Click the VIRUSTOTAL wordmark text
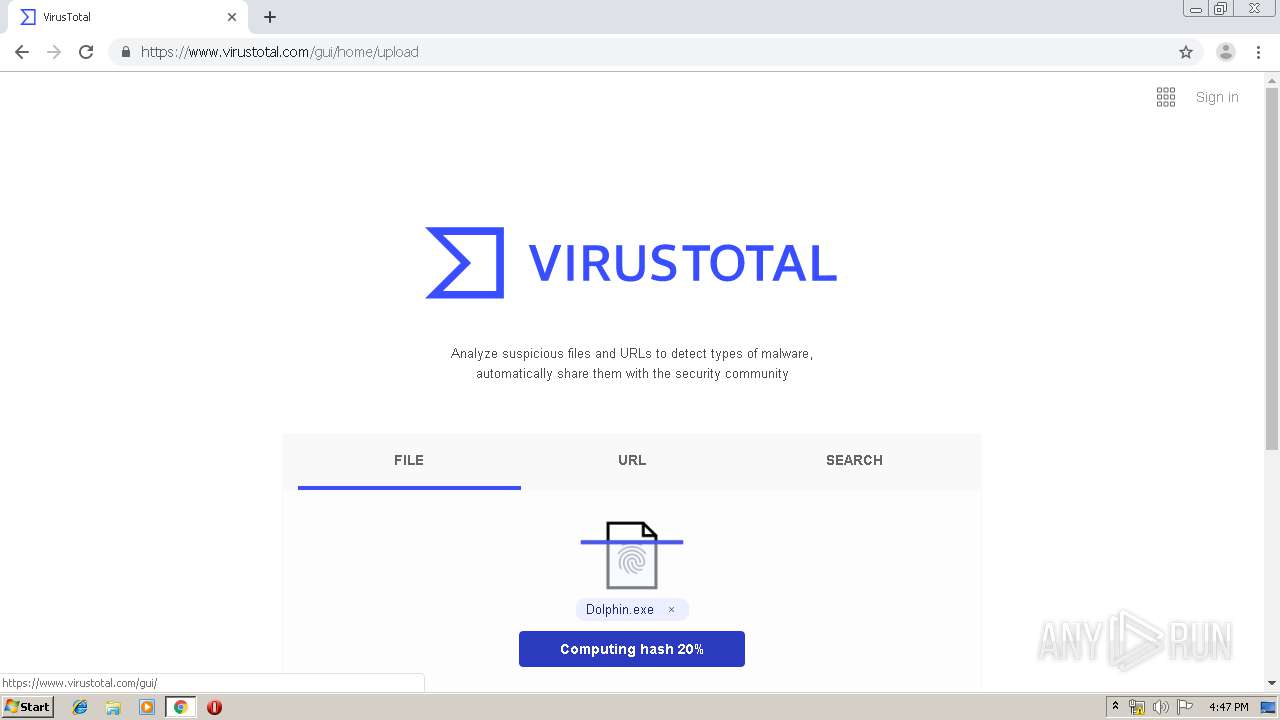 click(x=682, y=263)
